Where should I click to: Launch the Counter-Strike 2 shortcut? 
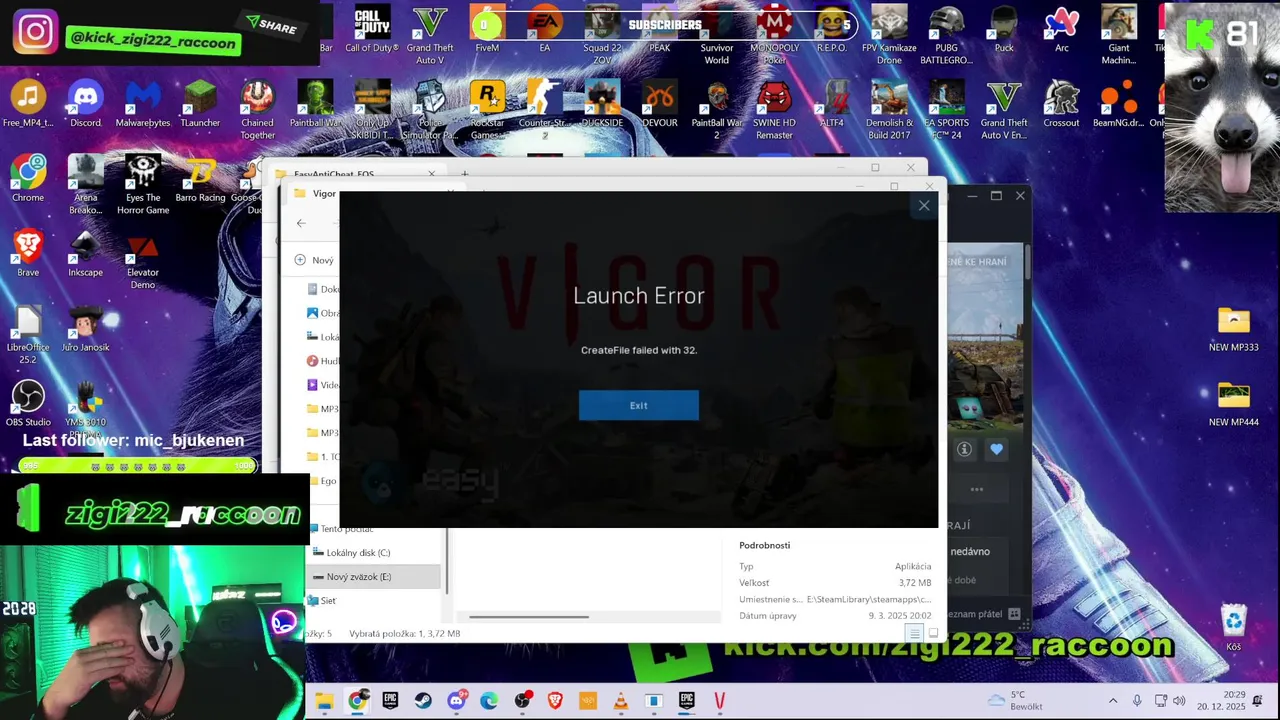tap(544, 111)
